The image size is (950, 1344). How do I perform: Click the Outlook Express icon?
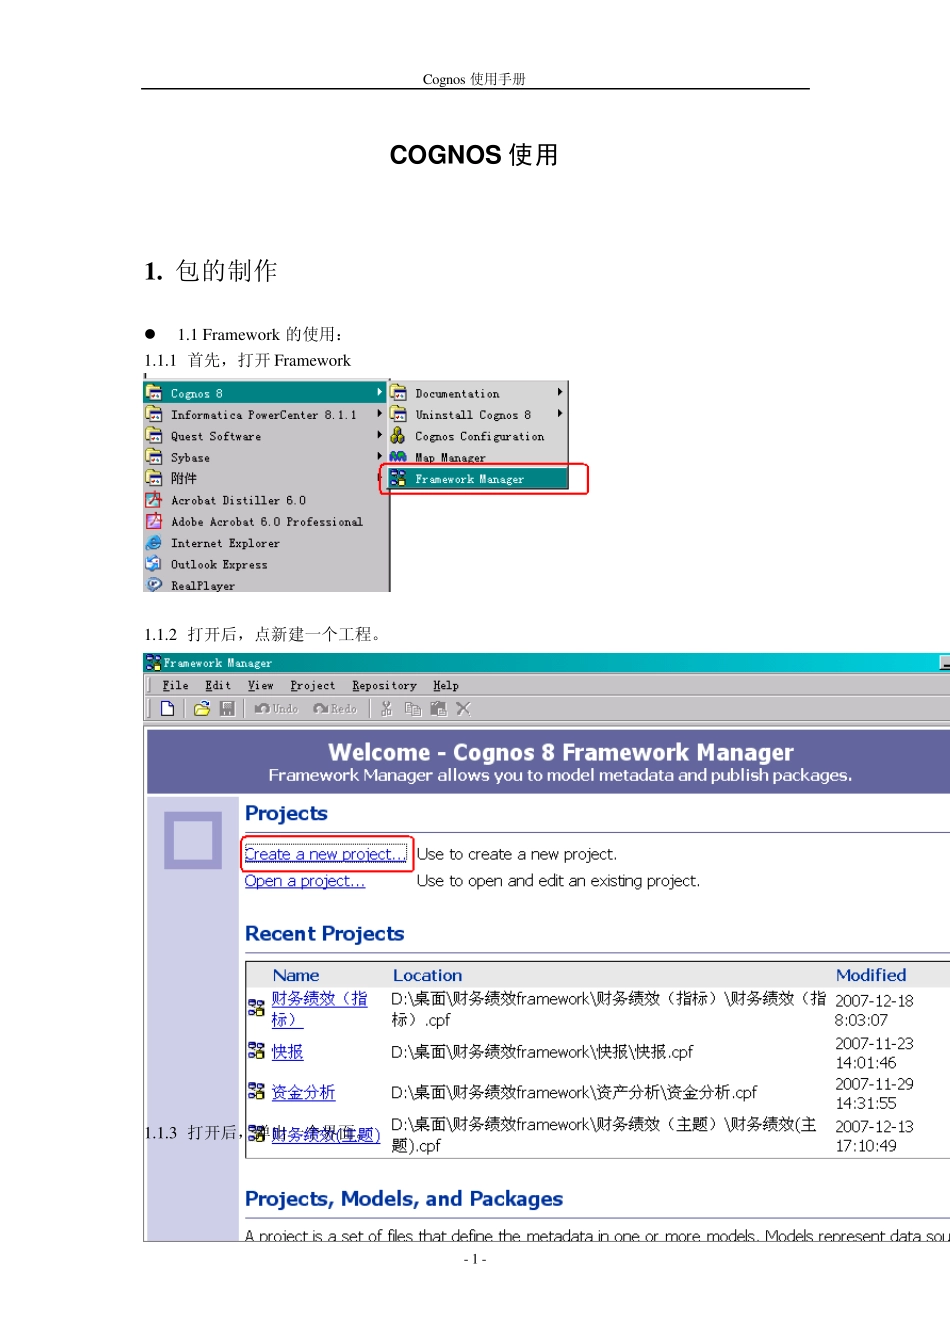click(x=154, y=564)
